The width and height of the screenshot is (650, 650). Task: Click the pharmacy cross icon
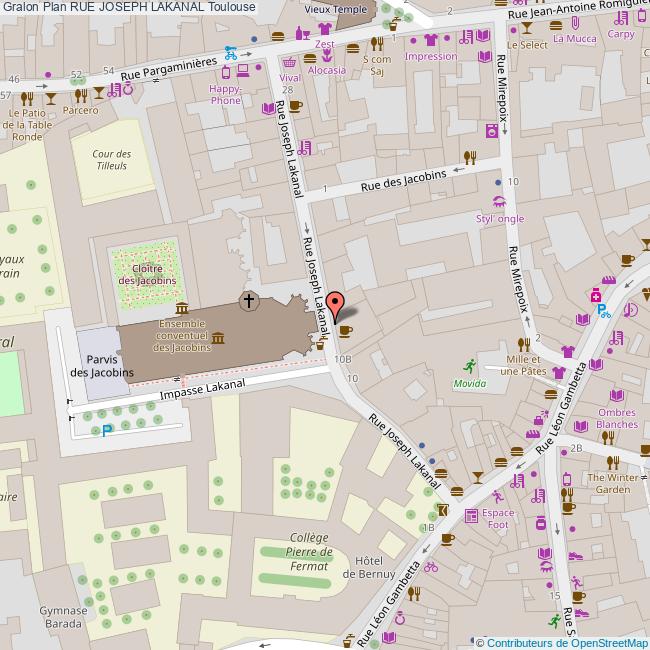(x=596, y=297)
